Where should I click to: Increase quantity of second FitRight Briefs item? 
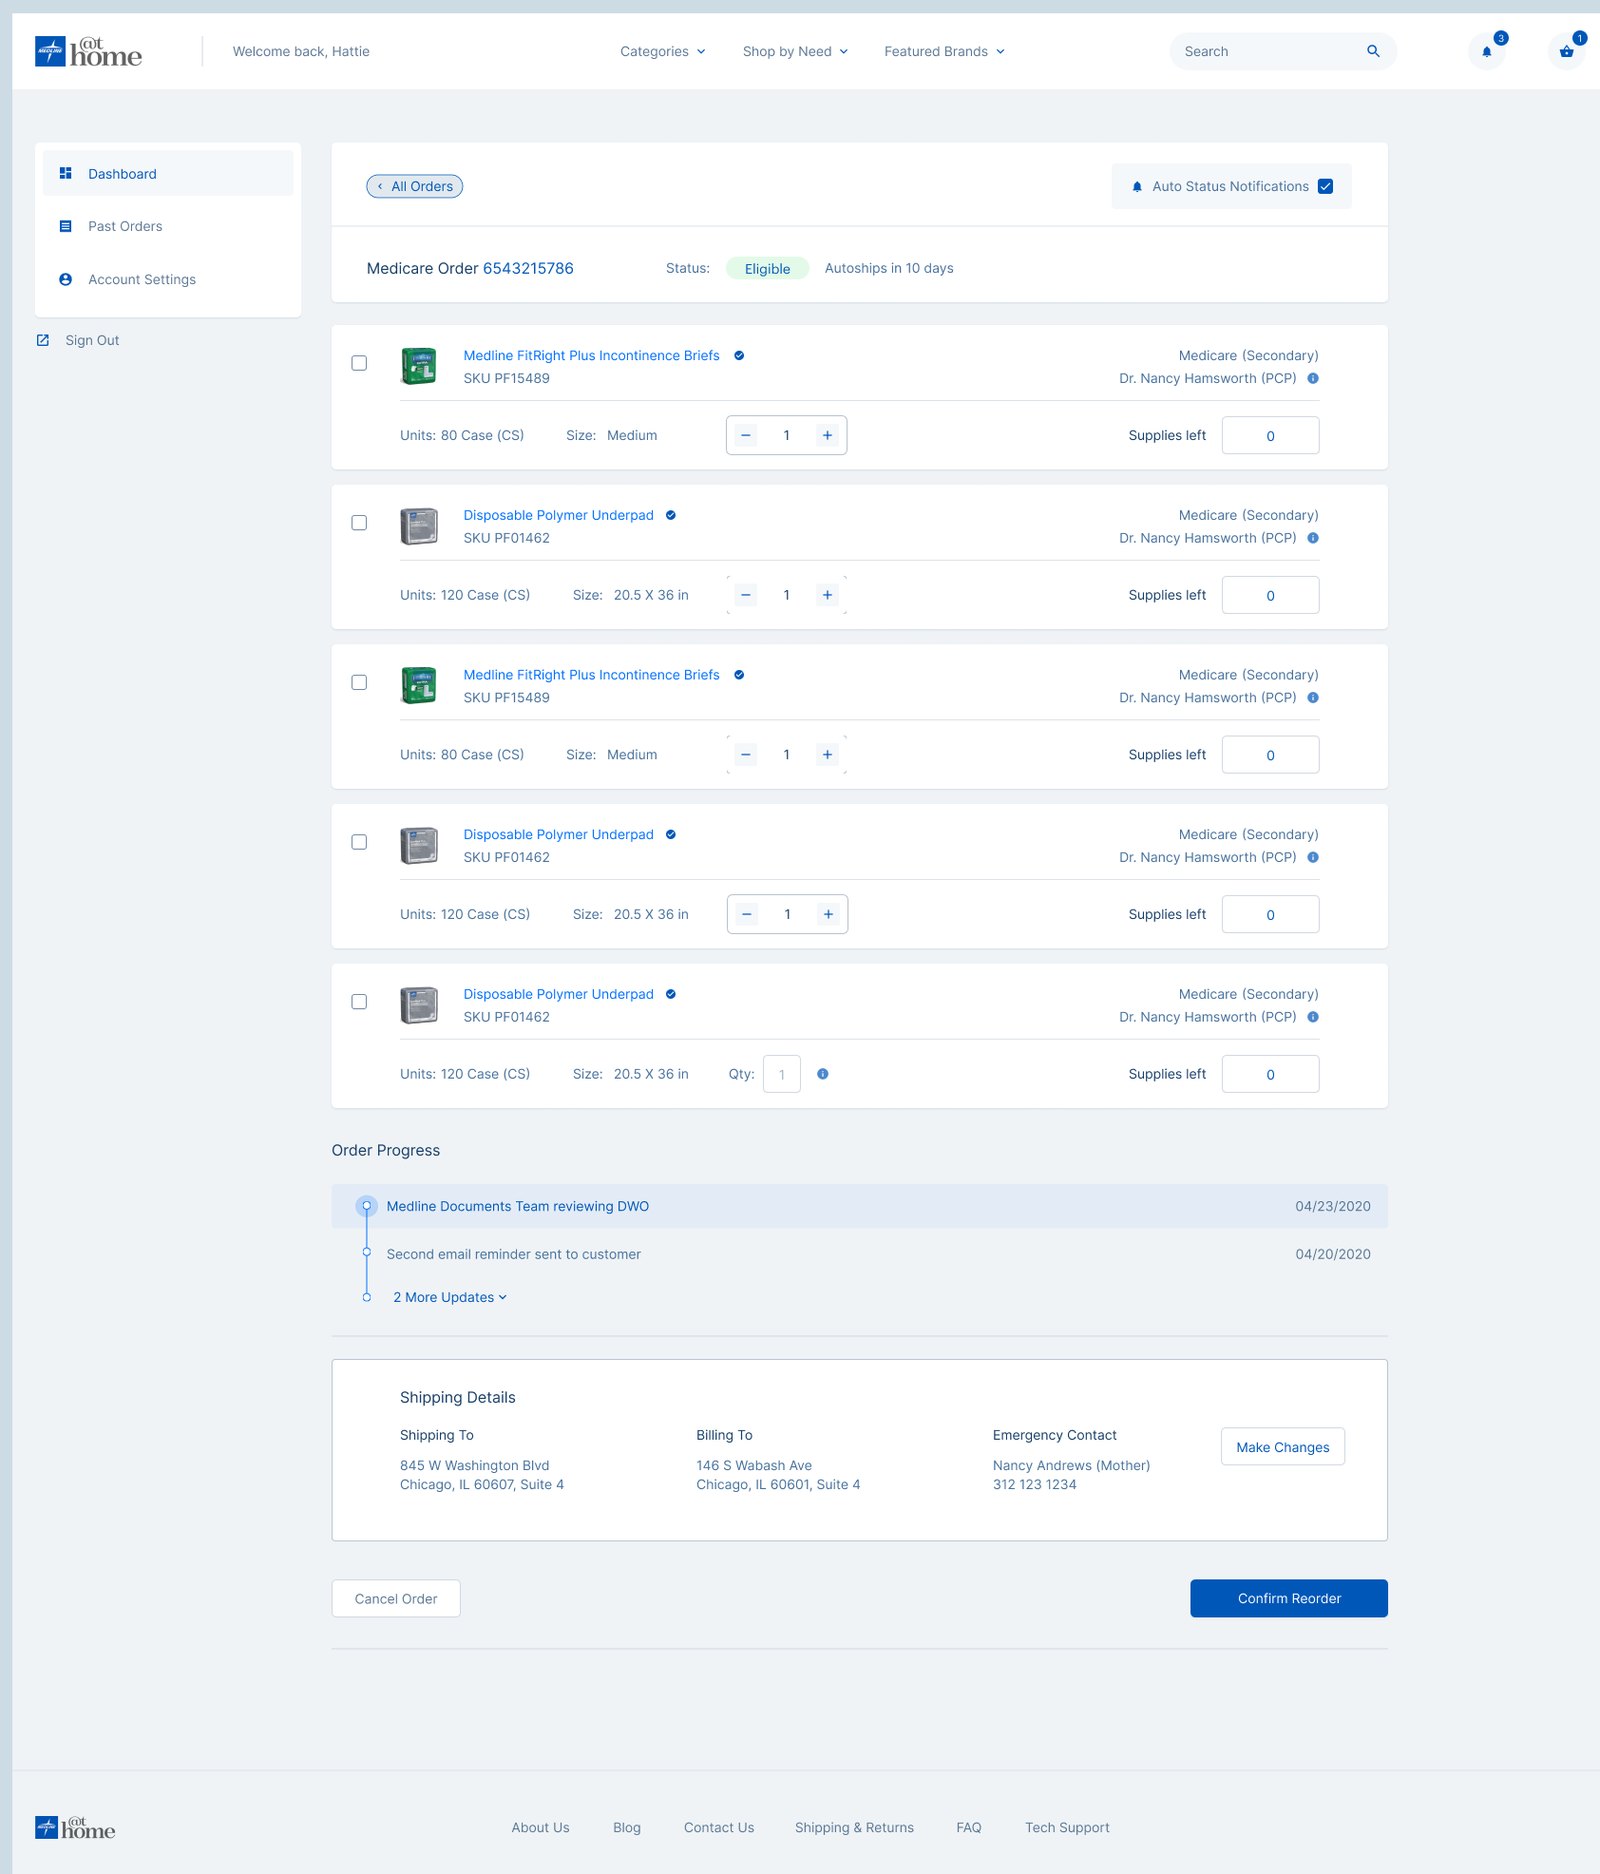(827, 755)
